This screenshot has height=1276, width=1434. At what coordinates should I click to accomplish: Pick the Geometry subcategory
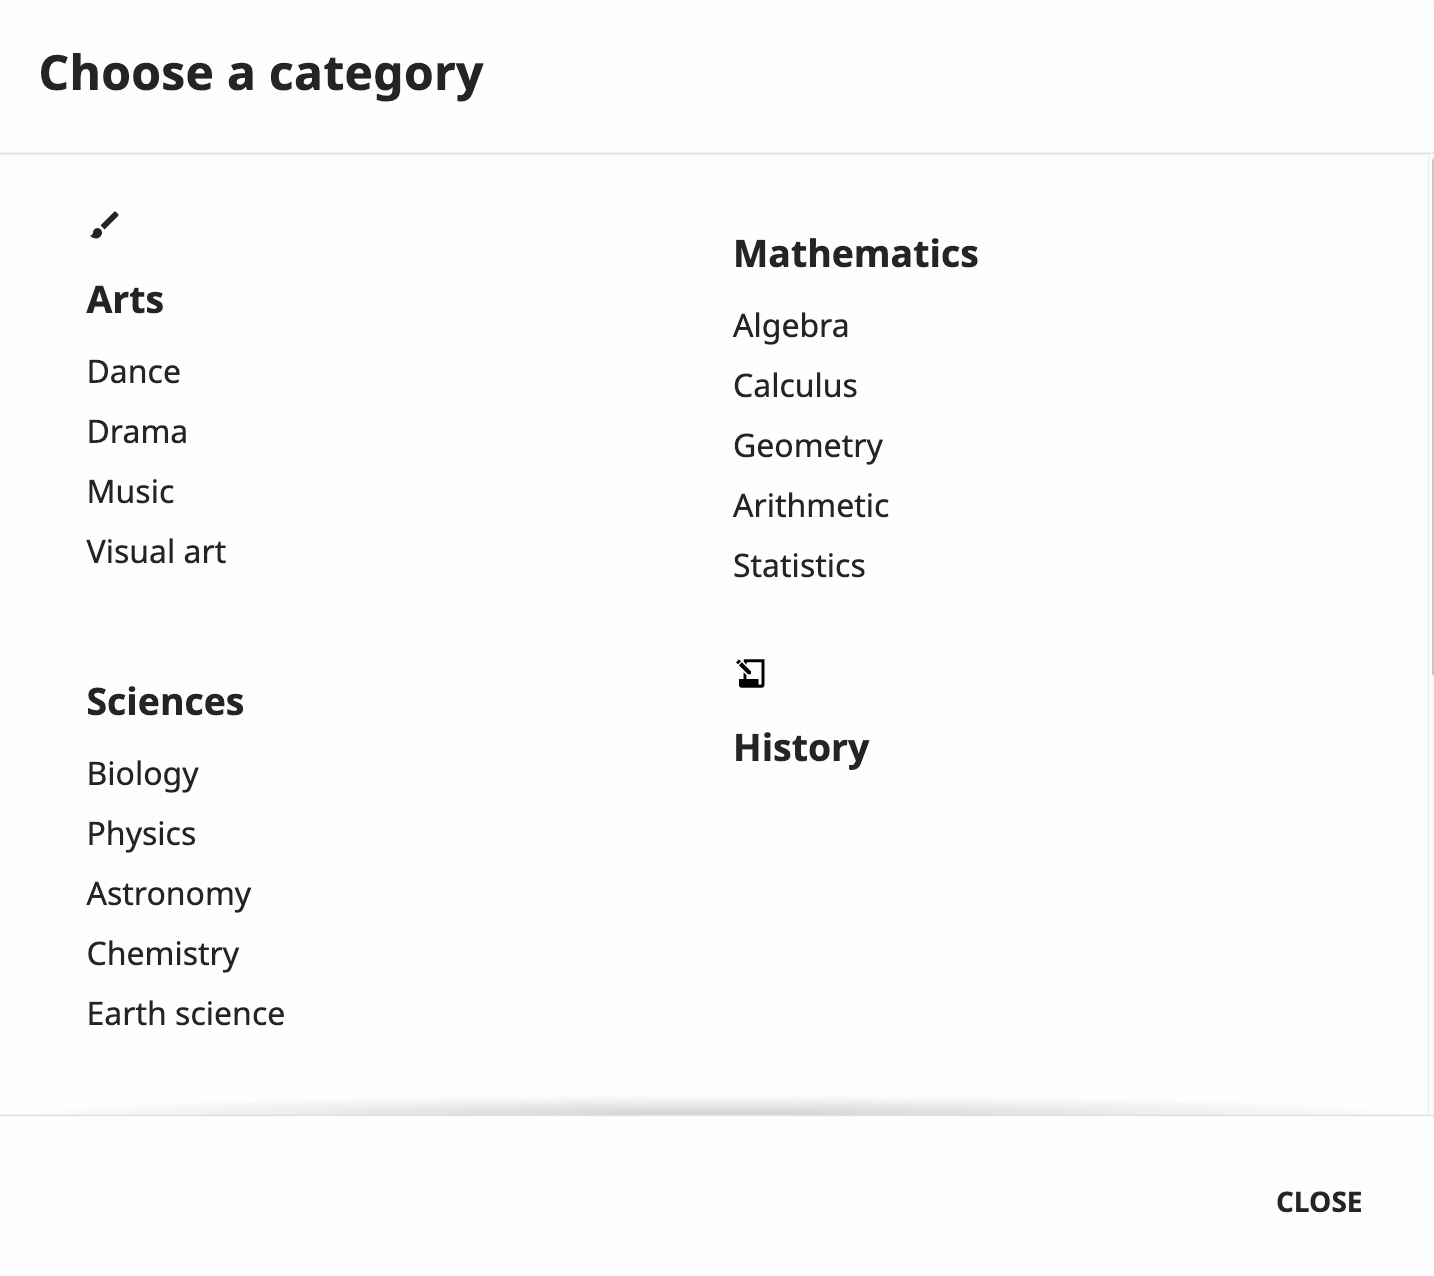(808, 446)
